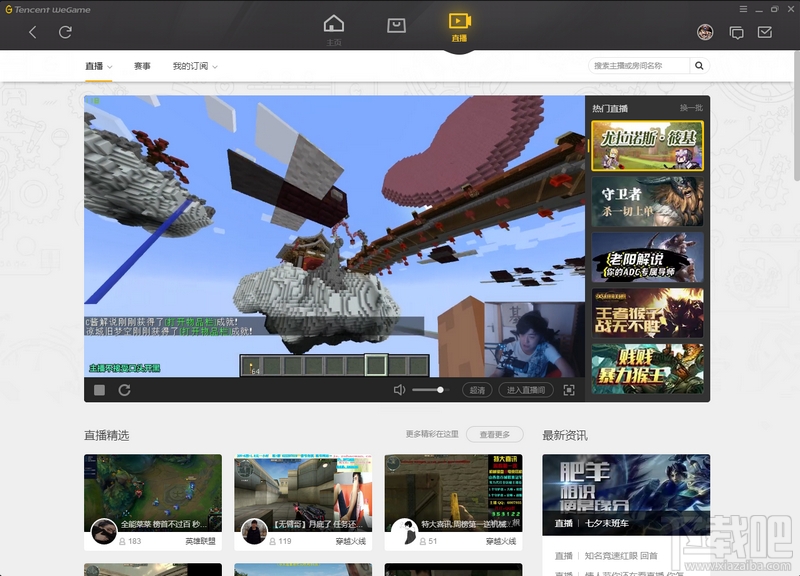
Task: Select the 守卫者 hot stream thumbnail
Action: coord(647,202)
